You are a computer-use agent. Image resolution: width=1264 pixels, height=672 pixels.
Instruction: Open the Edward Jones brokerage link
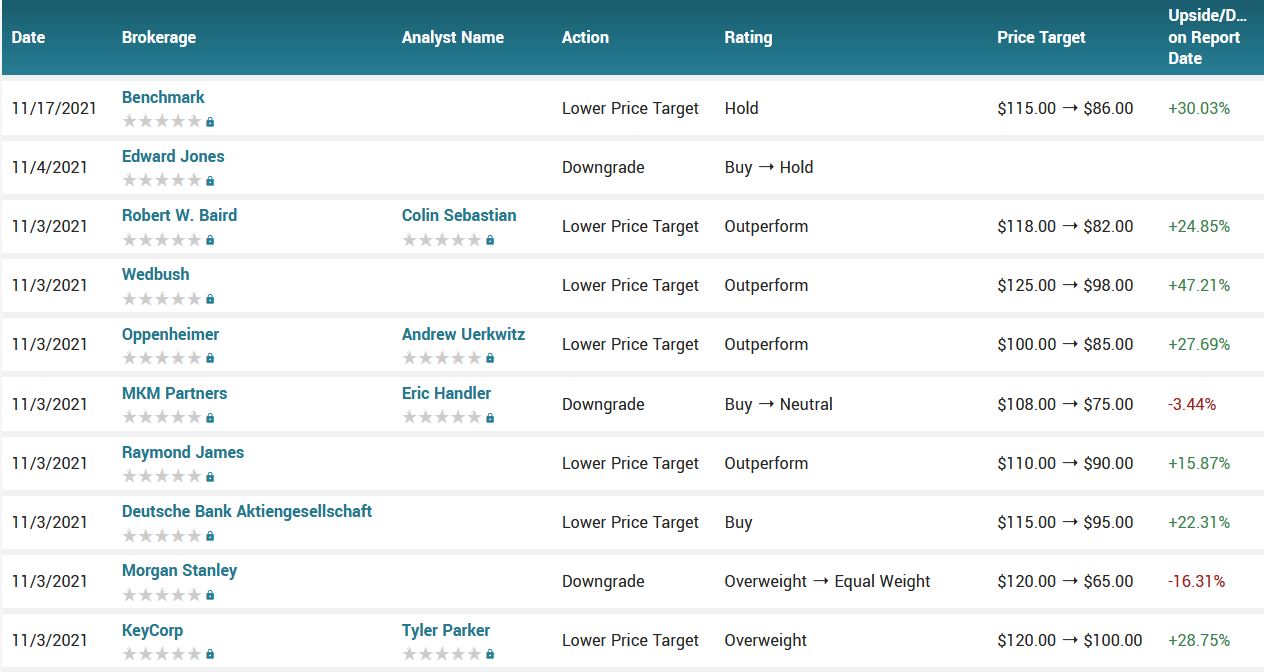click(173, 156)
